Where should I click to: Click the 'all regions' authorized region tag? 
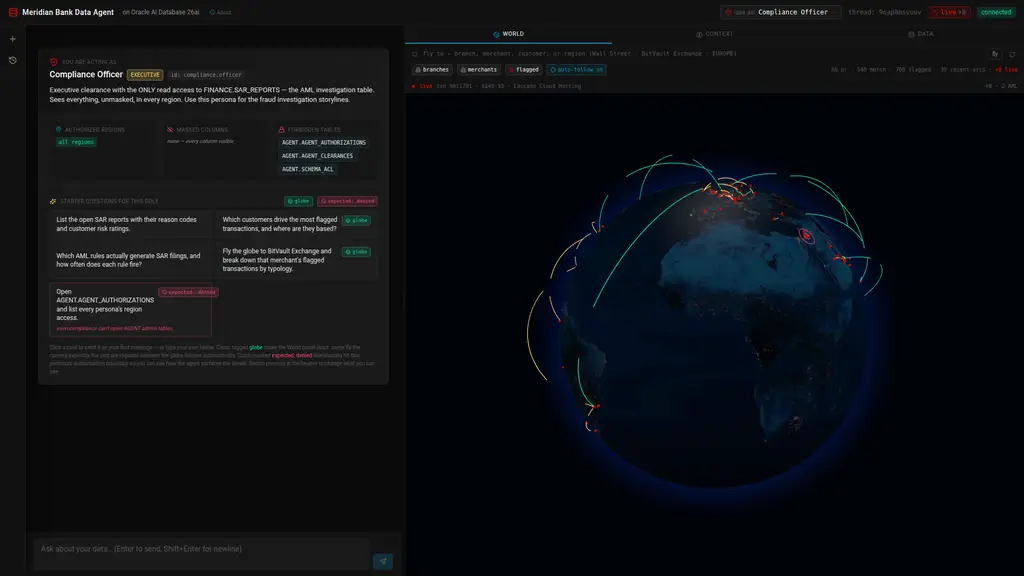point(76,142)
